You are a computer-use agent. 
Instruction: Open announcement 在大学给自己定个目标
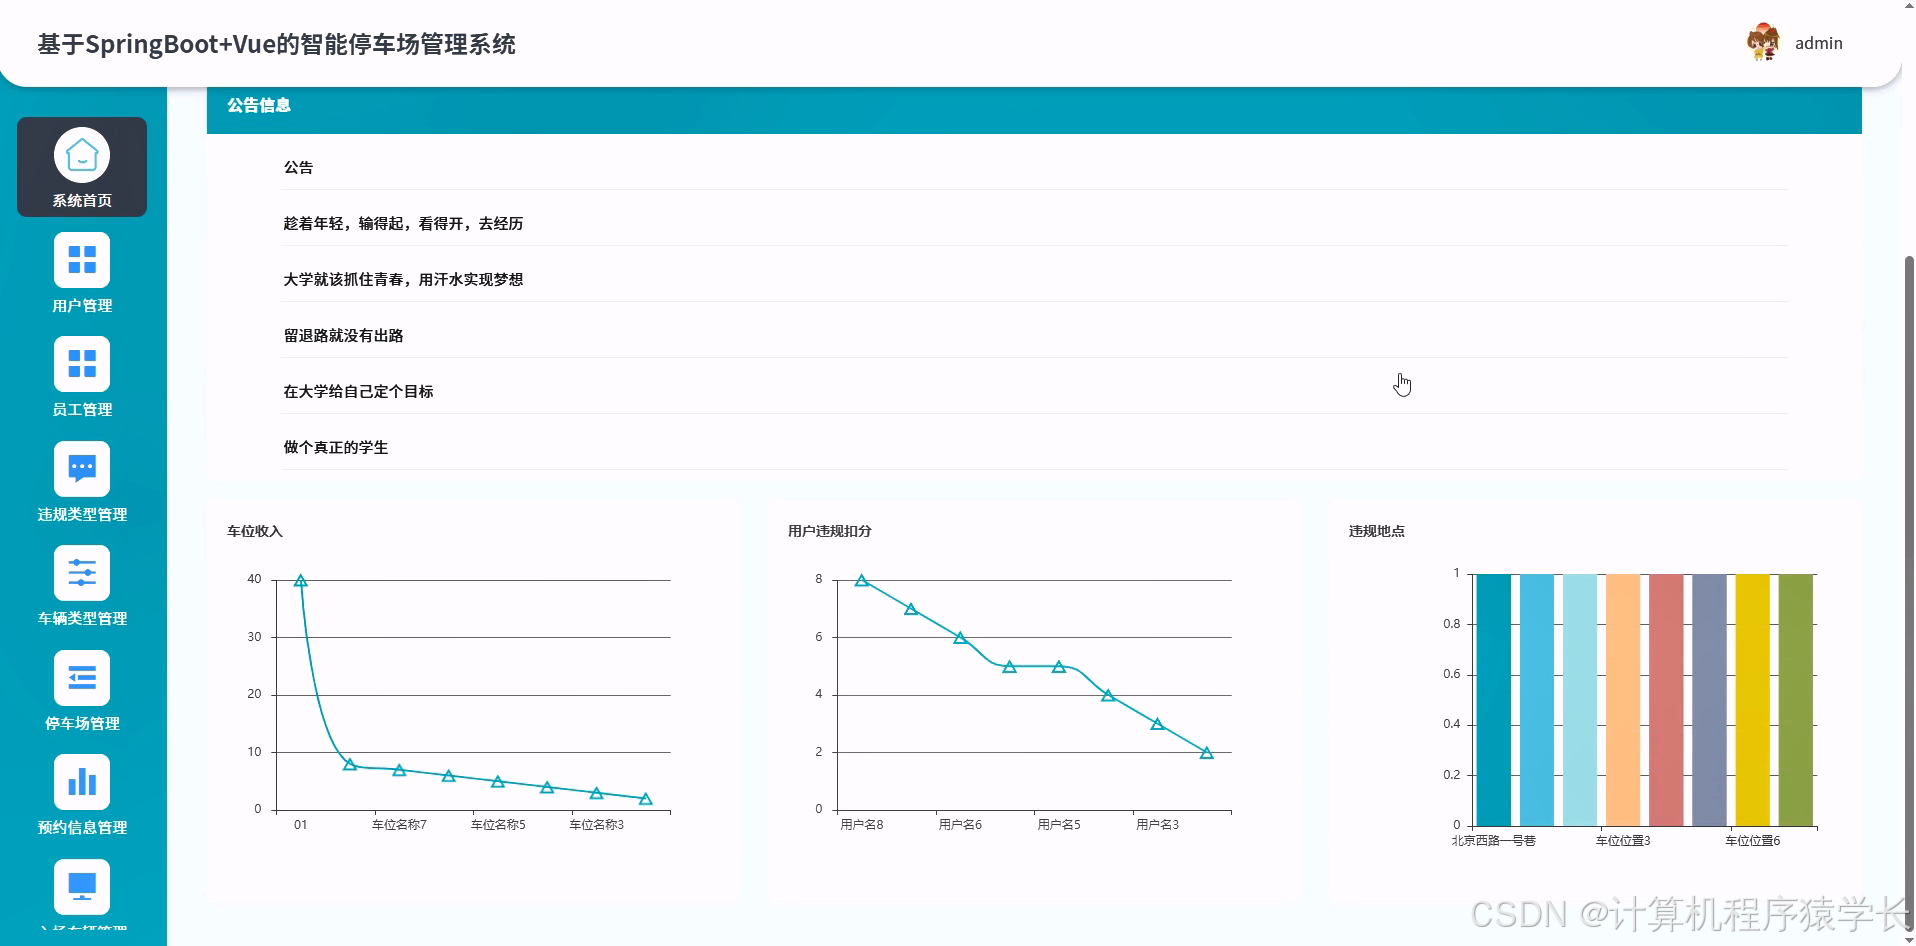coord(358,392)
